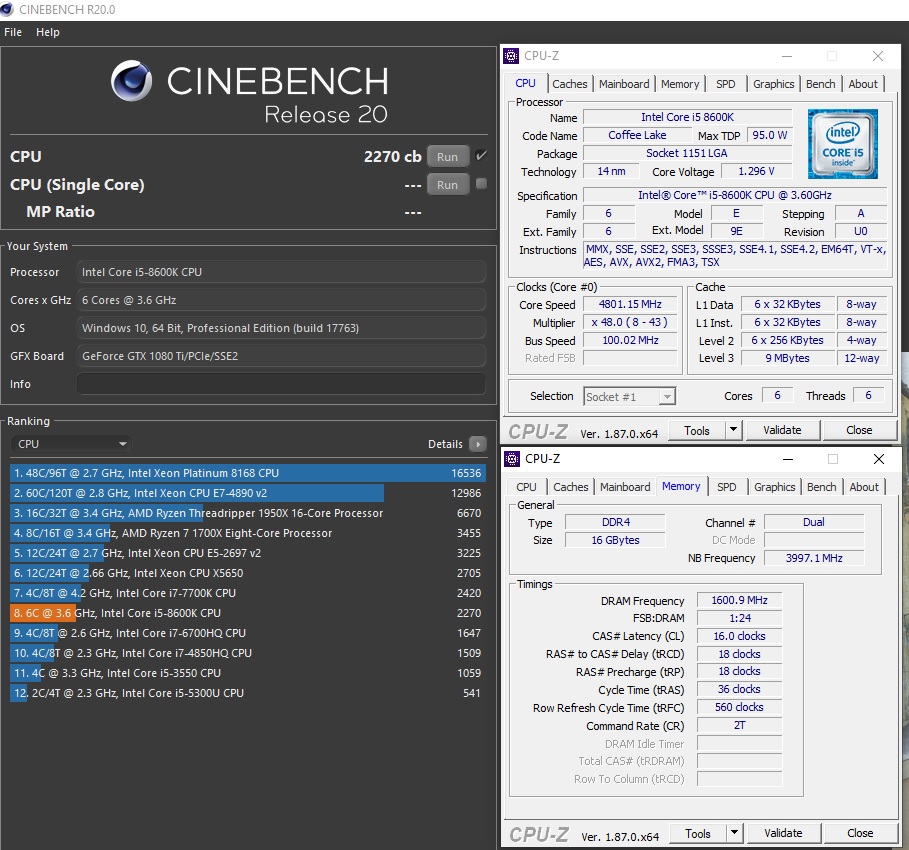Expand Tools dropdown arrow in lower CPU-Z window
Viewport: 909px width, 850px height.
pyautogui.click(x=735, y=833)
